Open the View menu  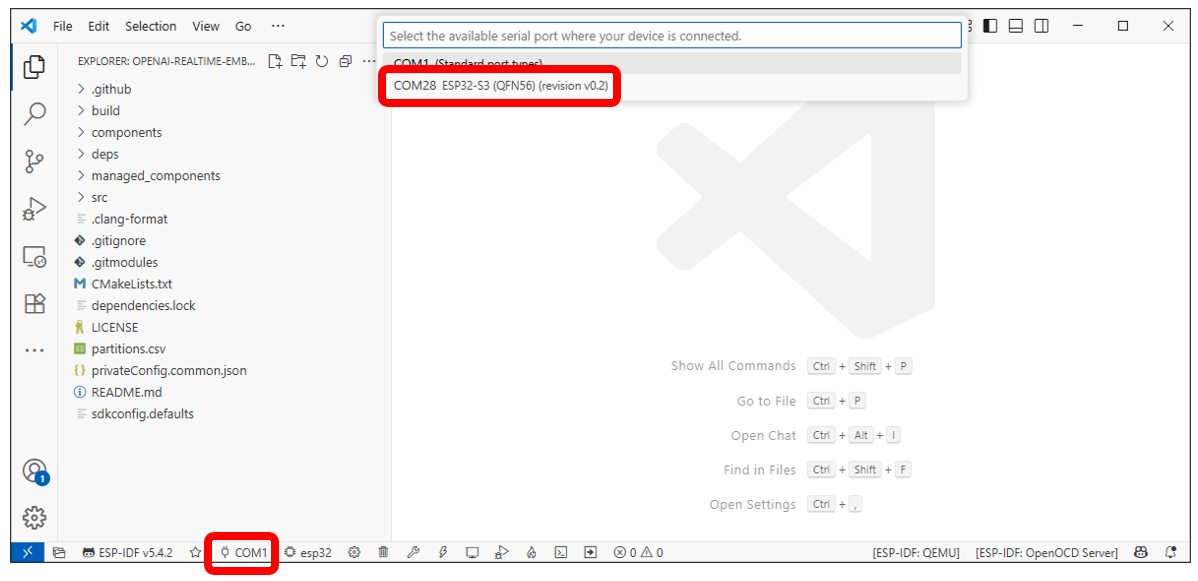point(206,26)
